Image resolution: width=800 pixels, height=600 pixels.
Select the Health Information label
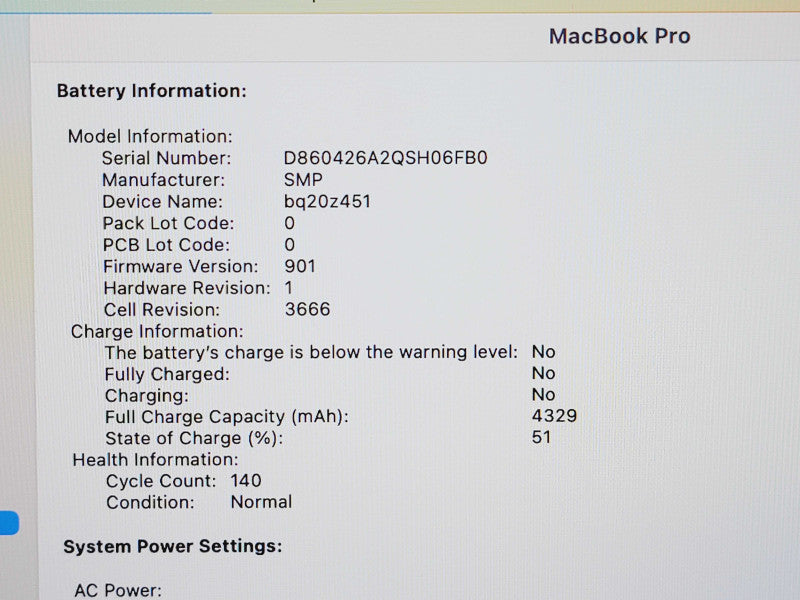(x=156, y=460)
